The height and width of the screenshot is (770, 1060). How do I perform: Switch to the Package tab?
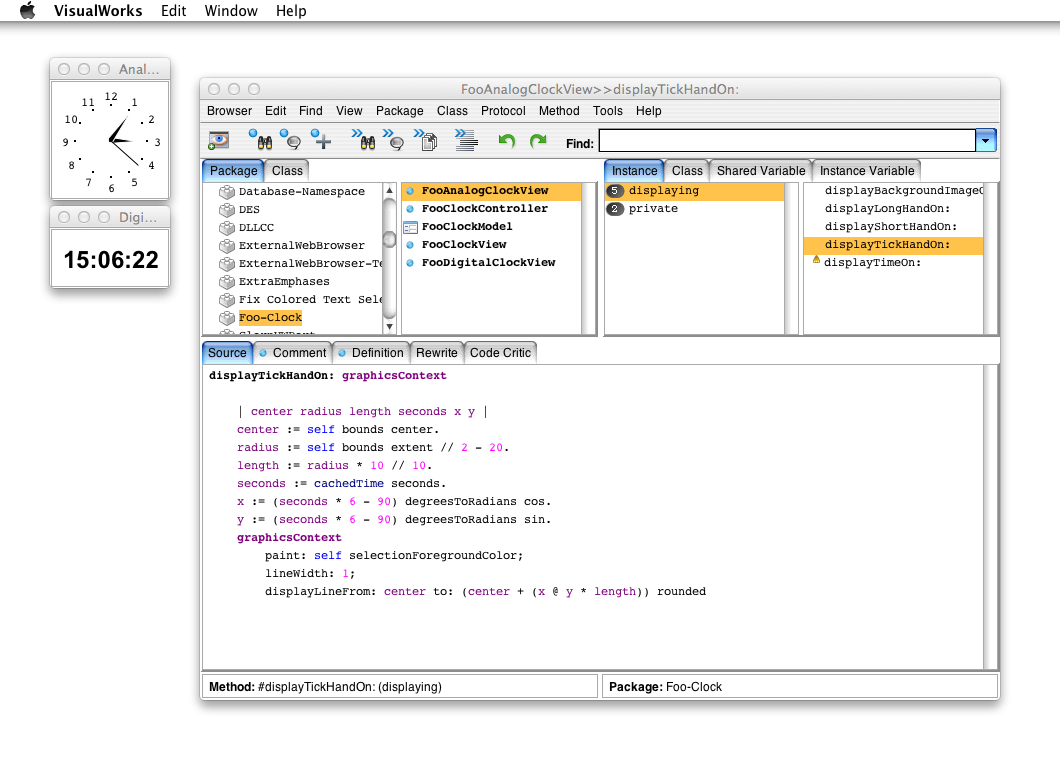(233, 171)
